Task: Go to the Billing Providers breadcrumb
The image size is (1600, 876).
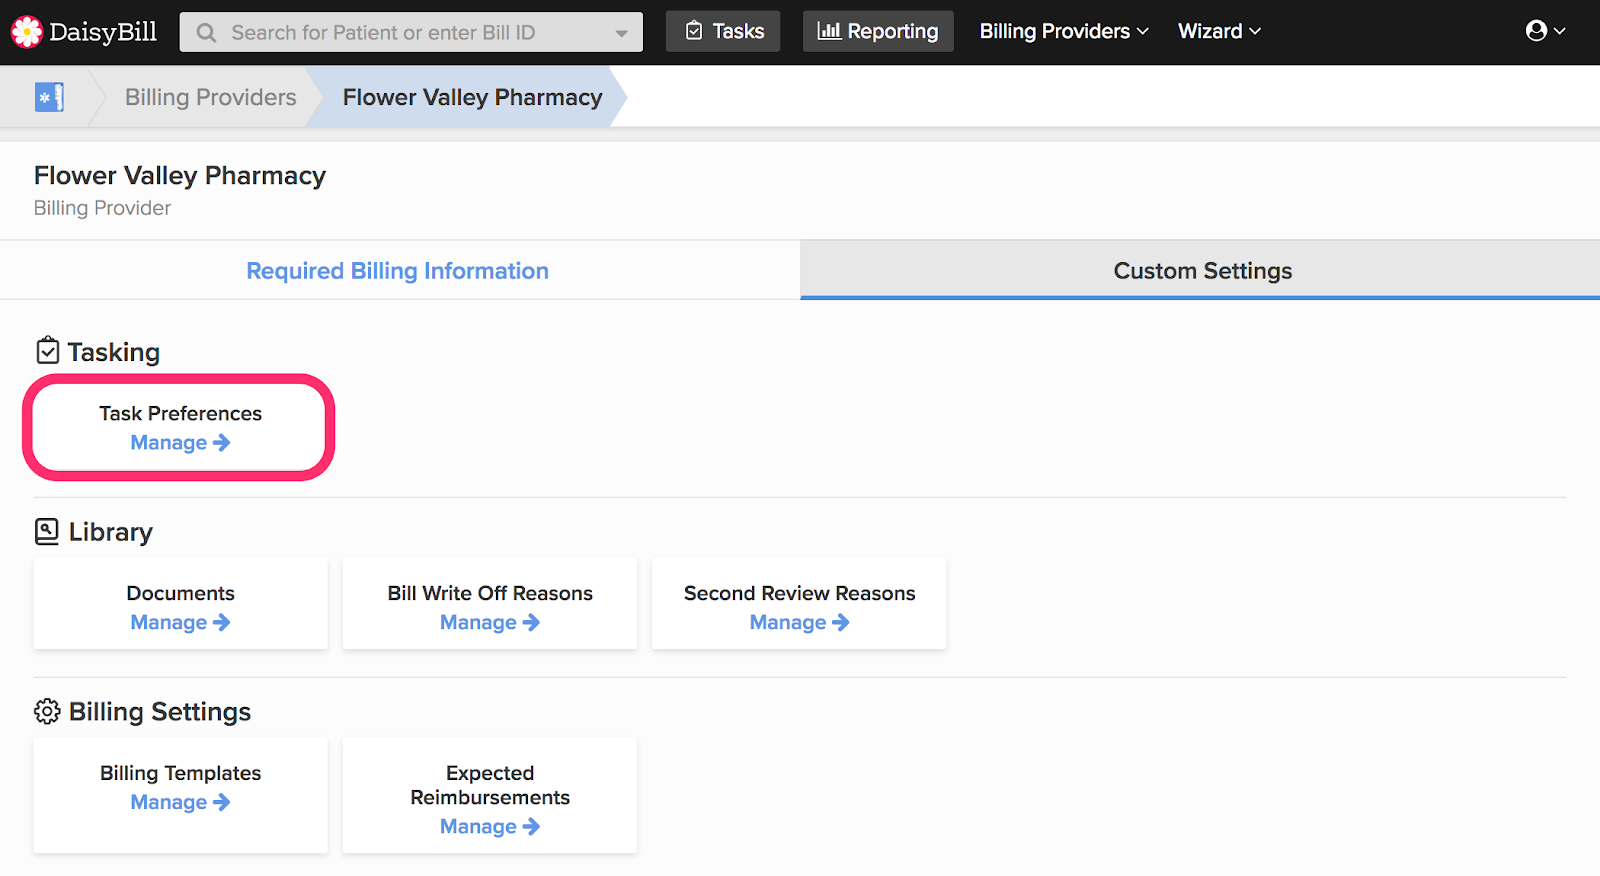Action: click(210, 97)
